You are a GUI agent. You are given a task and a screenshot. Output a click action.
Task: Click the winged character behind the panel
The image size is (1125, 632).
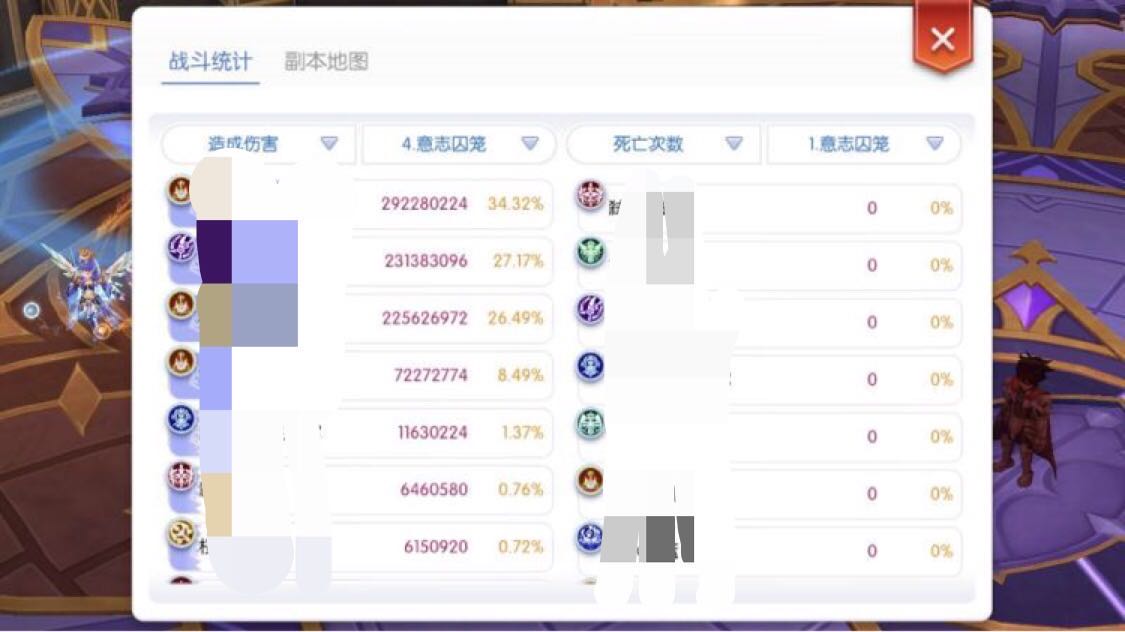point(88,291)
